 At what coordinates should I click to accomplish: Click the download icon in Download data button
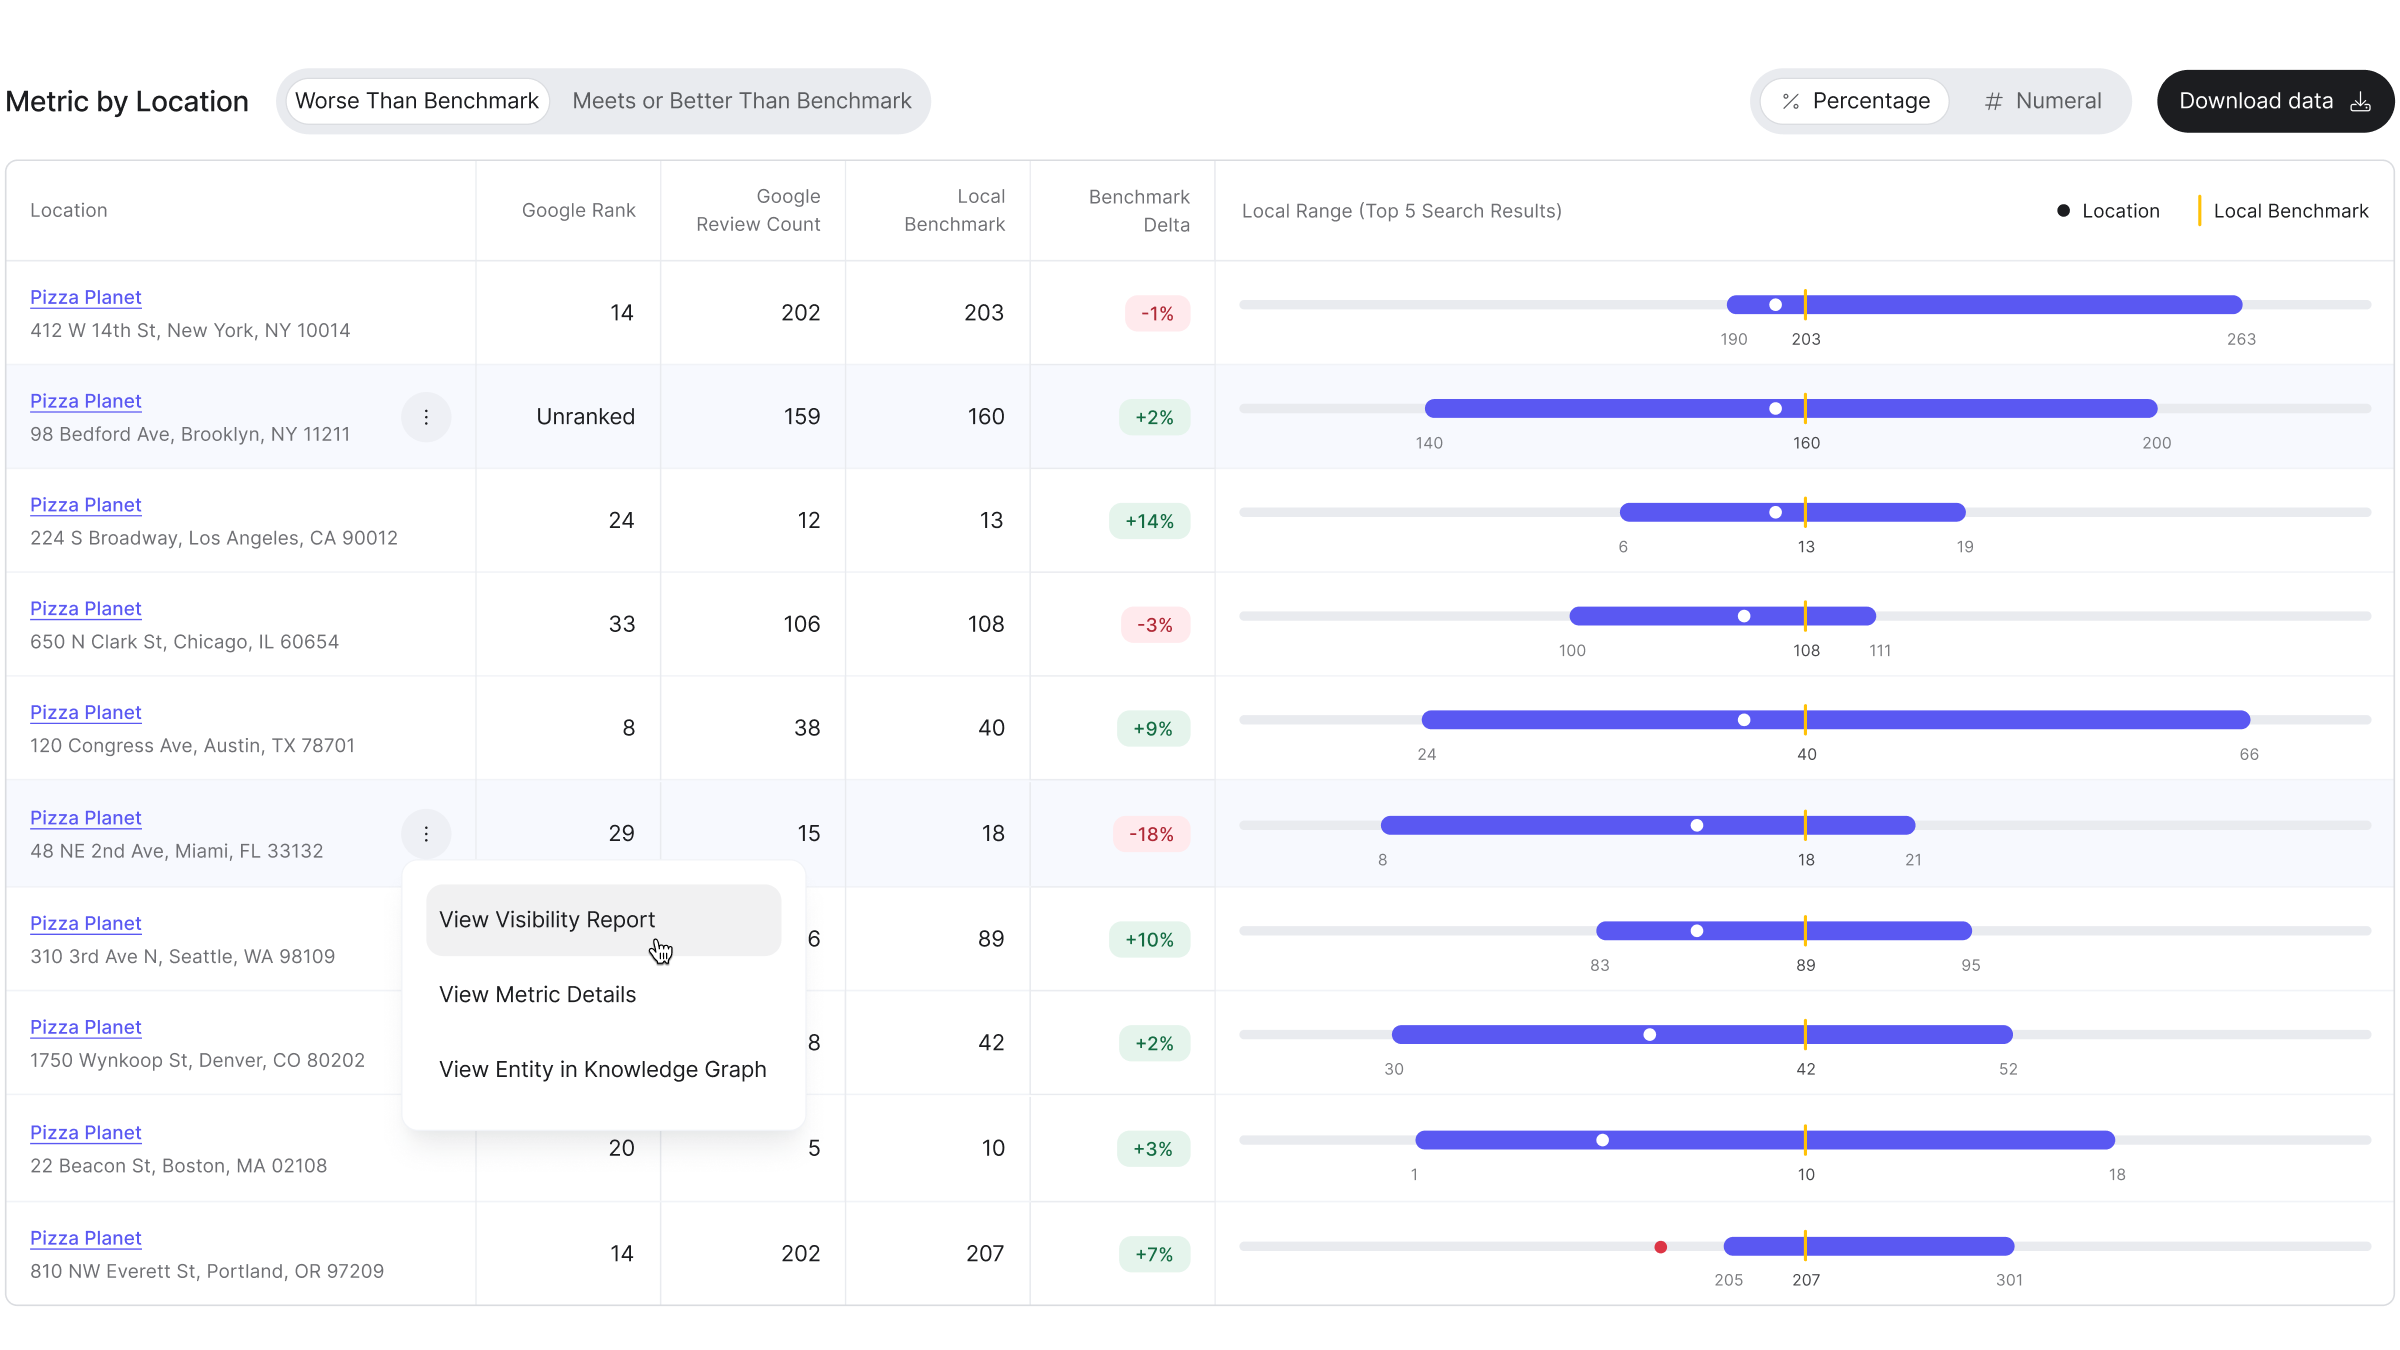point(2360,101)
